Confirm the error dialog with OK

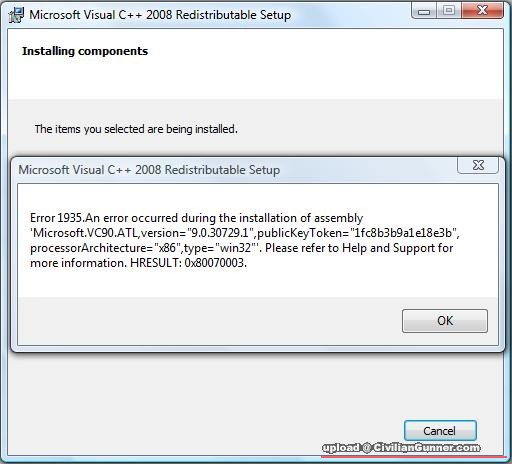(x=445, y=321)
